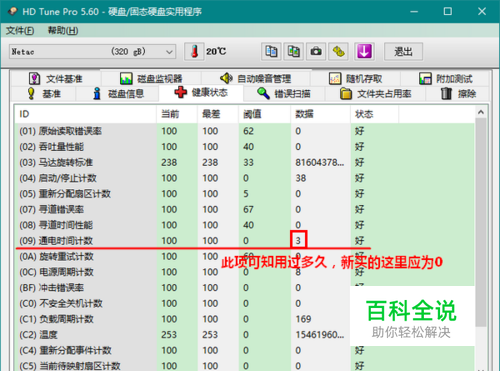Switch to the 随机存取 tab
The image size is (500, 371).
[x=355, y=79]
